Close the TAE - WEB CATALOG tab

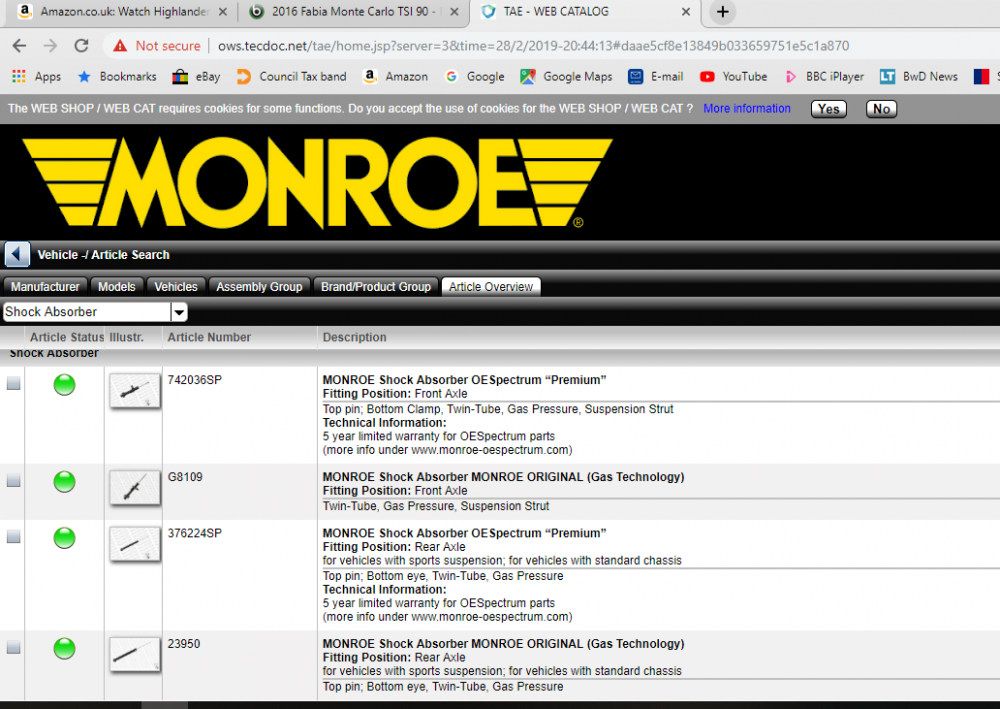[686, 11]
